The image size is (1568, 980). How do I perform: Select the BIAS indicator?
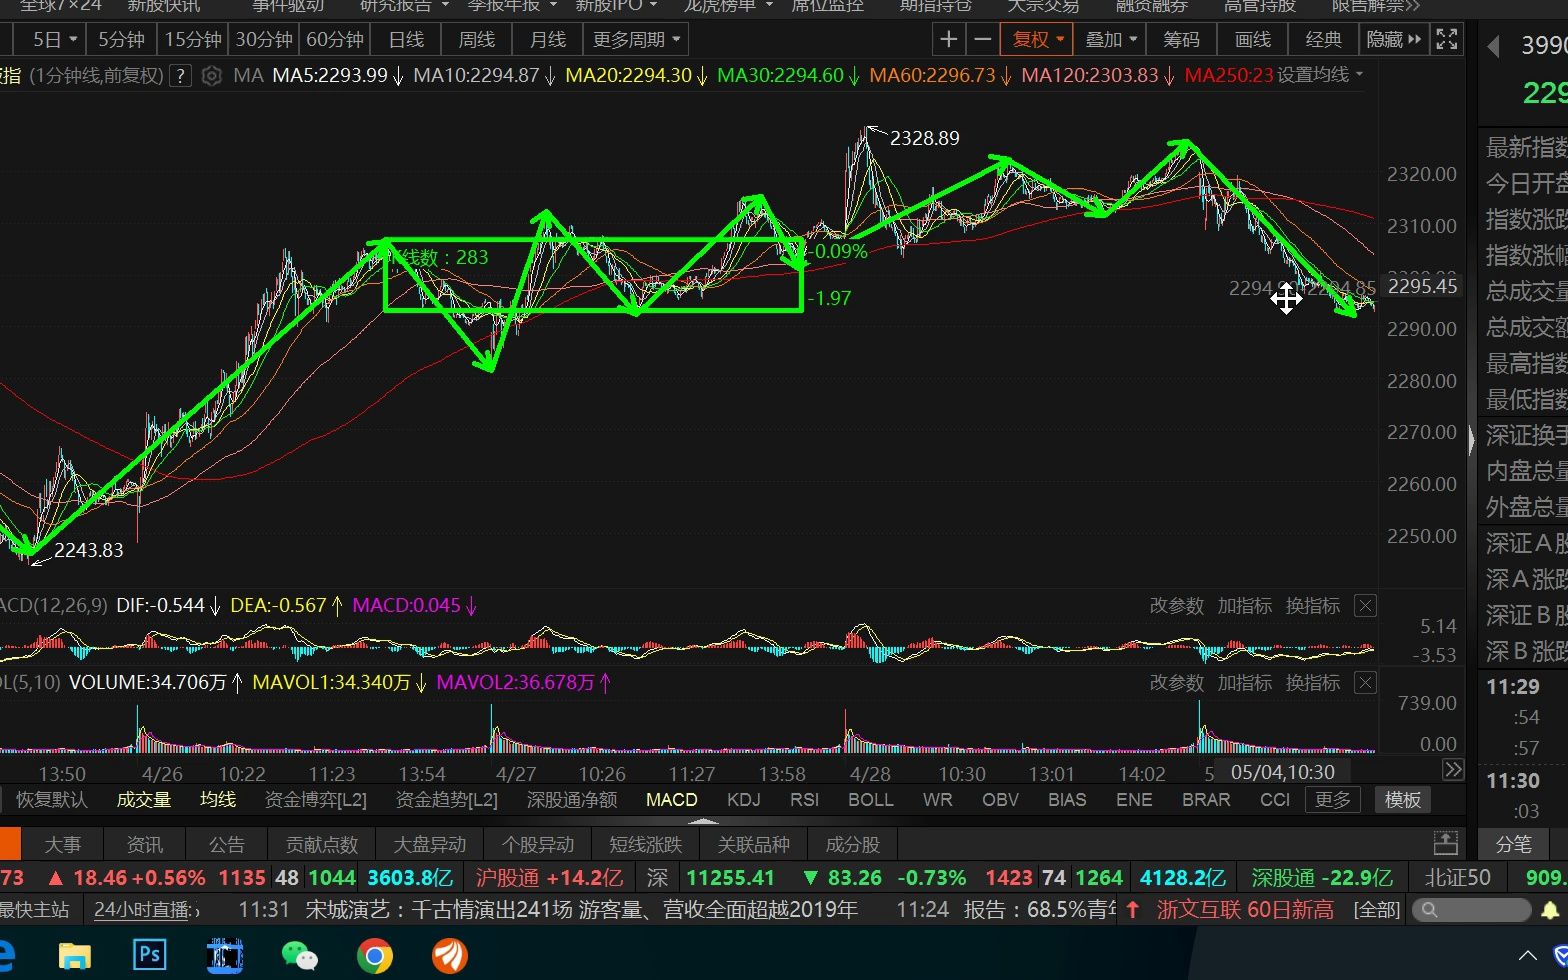coord(1067,800)
